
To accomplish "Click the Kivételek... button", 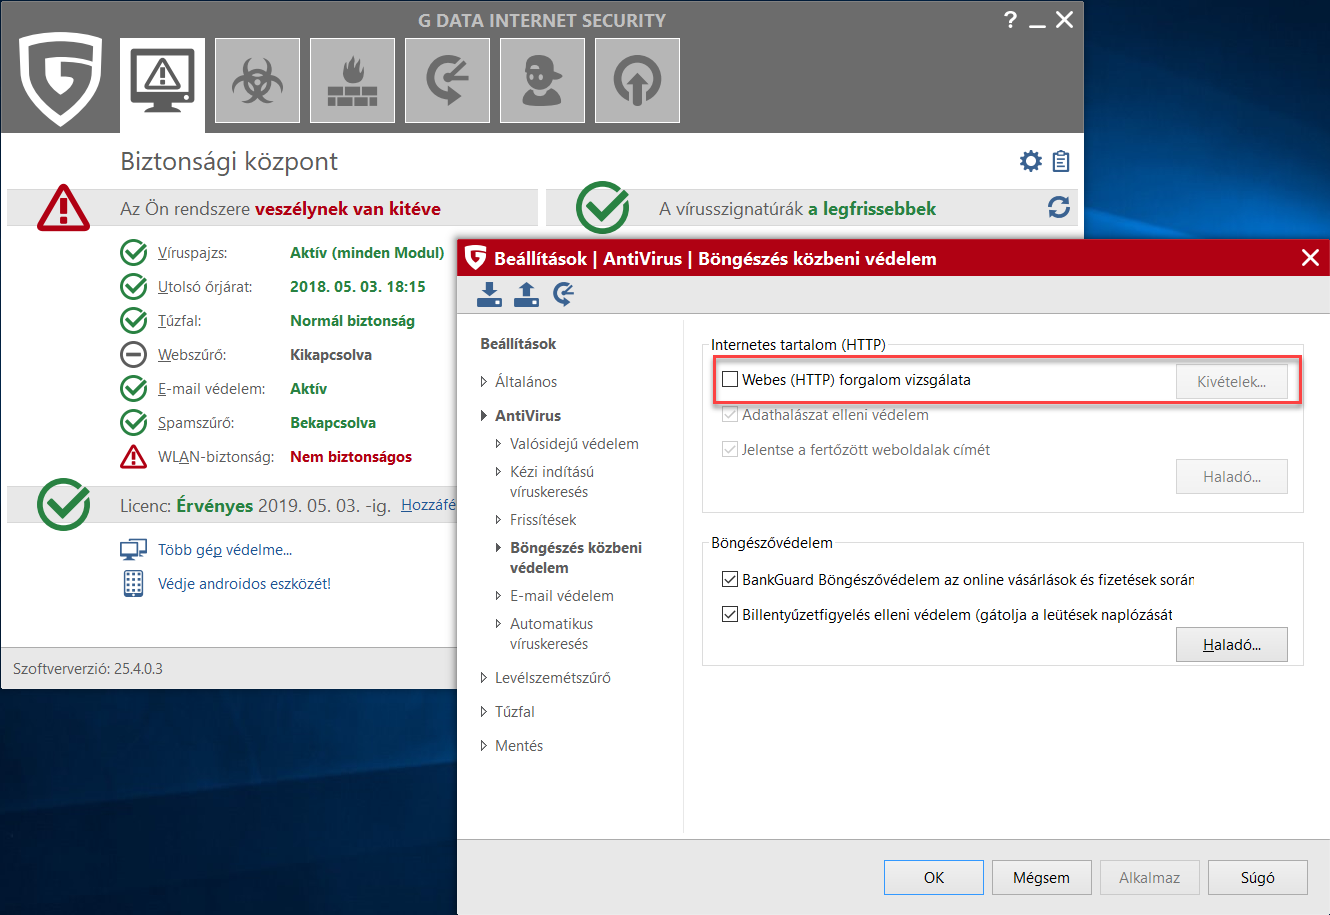I will tap(1231, 381).
